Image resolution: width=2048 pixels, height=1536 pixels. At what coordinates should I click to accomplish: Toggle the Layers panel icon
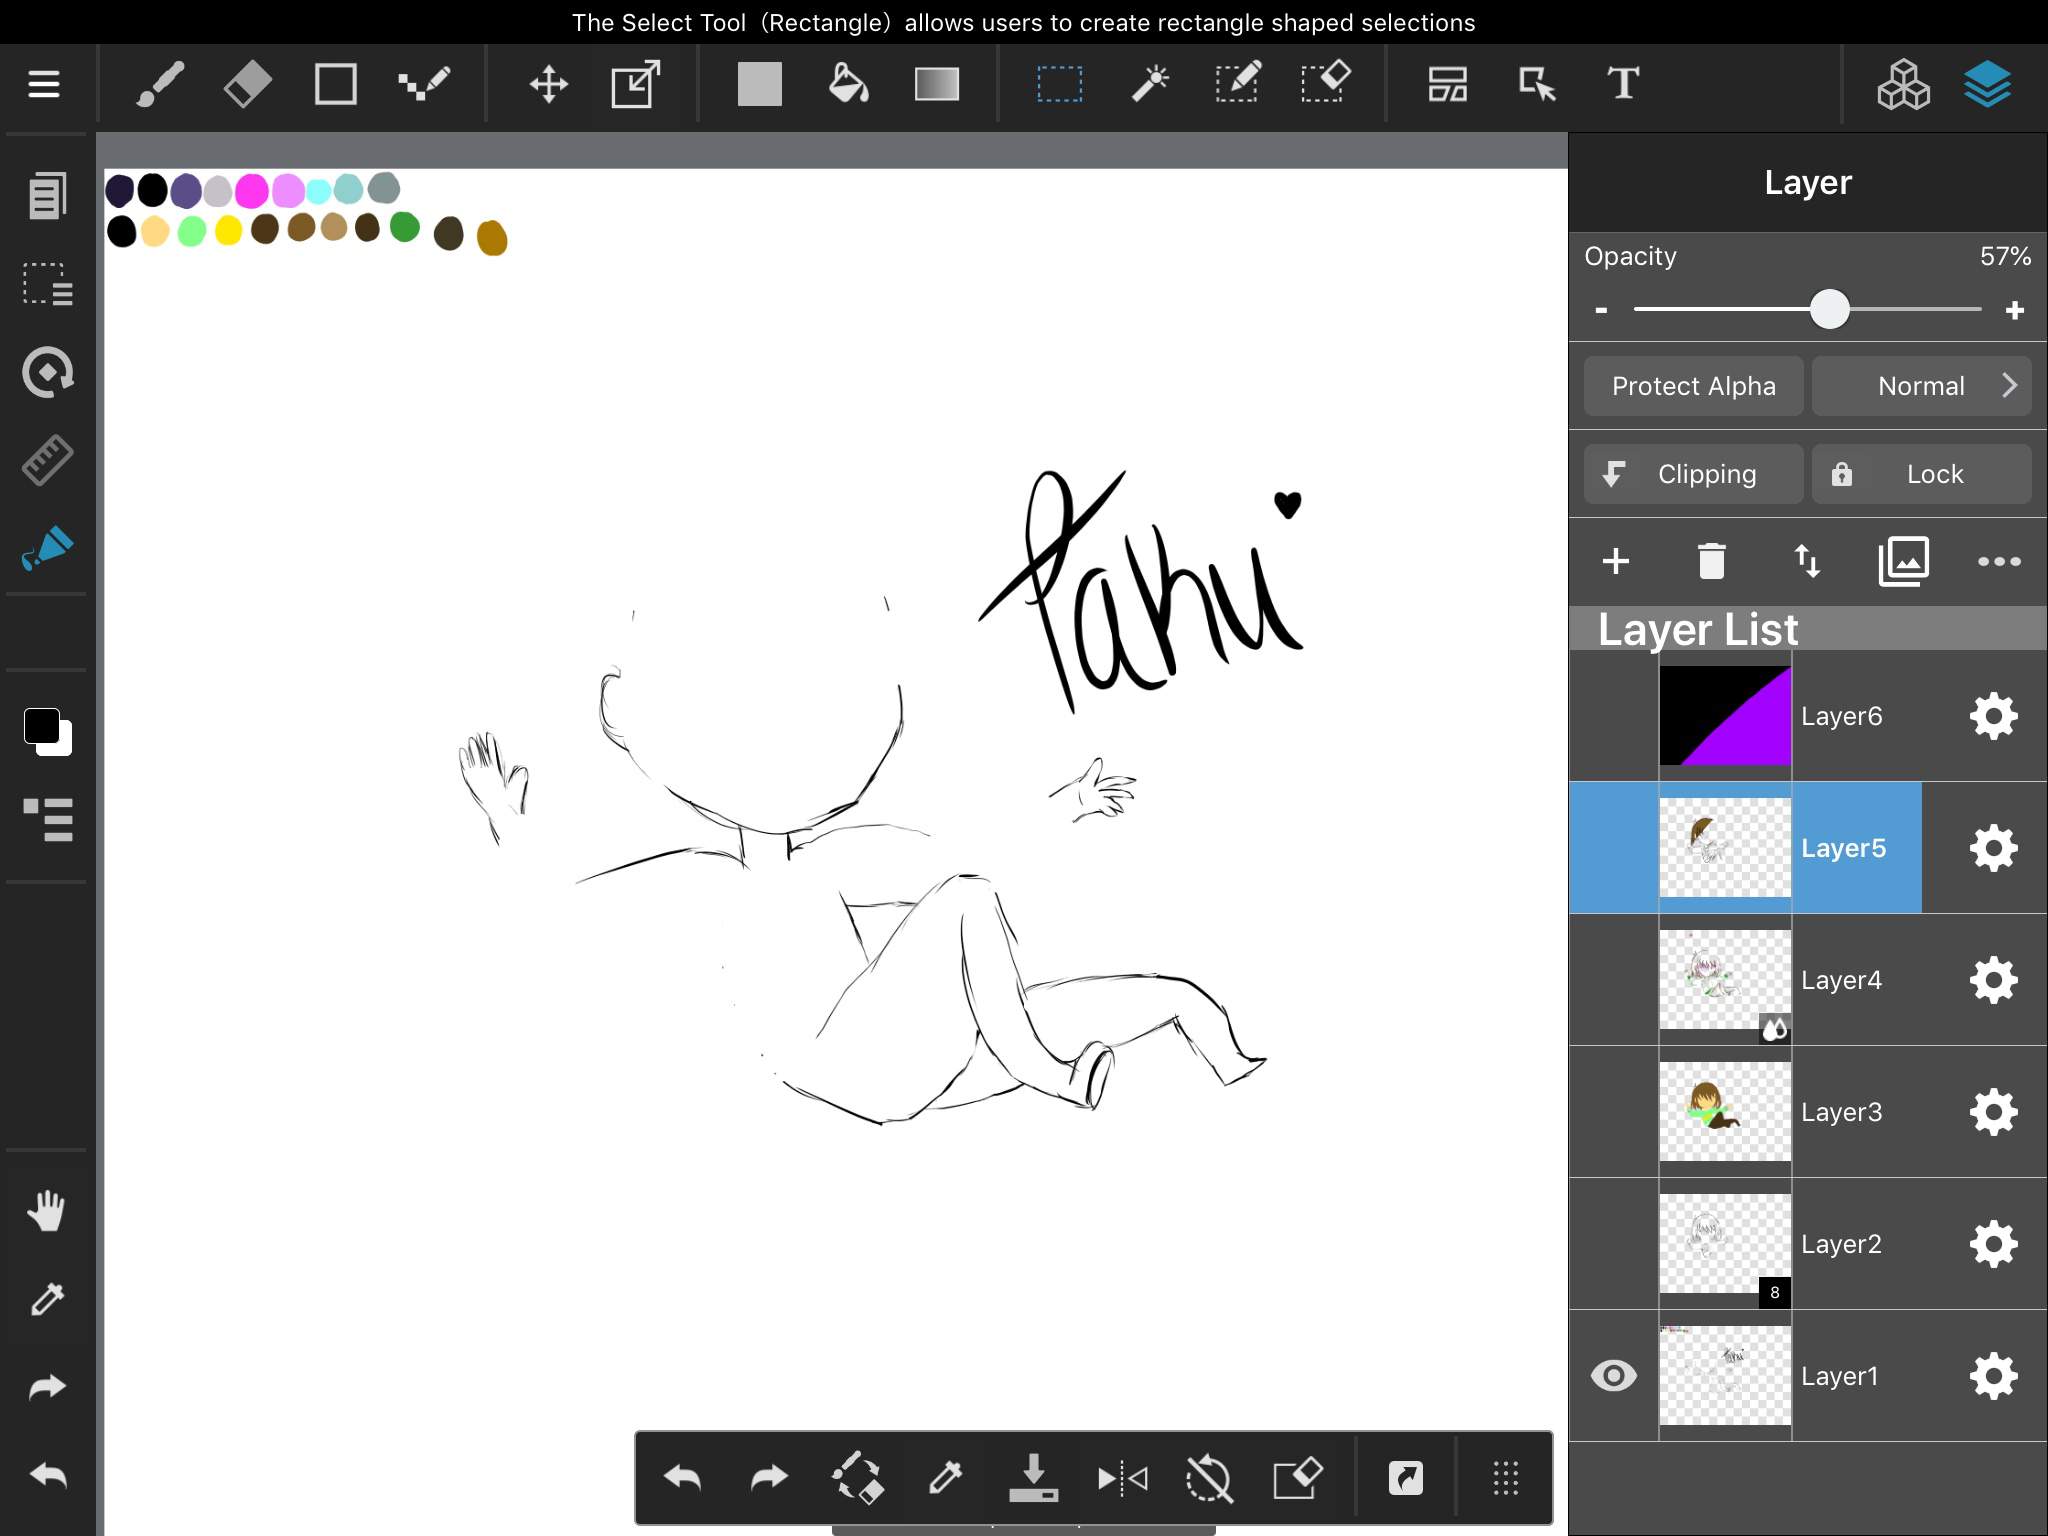pyautogui.click(x=1987, y=84)
